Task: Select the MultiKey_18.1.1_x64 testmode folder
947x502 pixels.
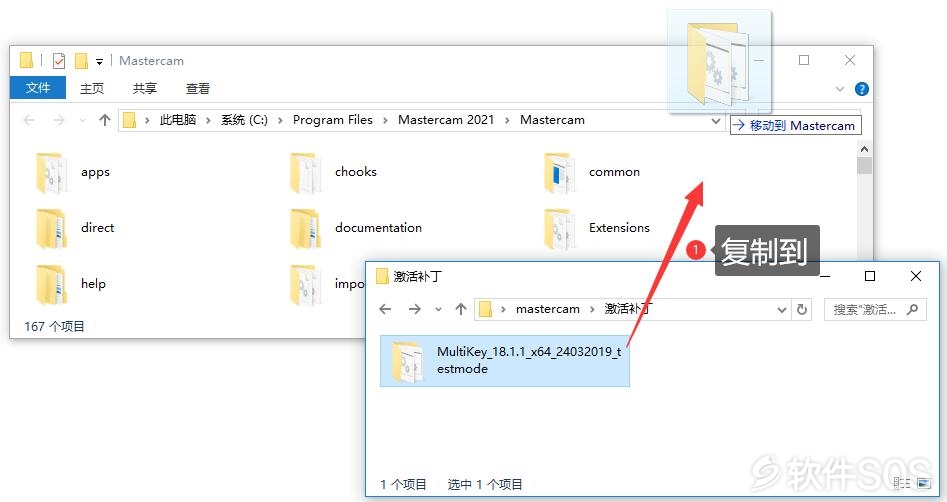Action: [505, 361]
